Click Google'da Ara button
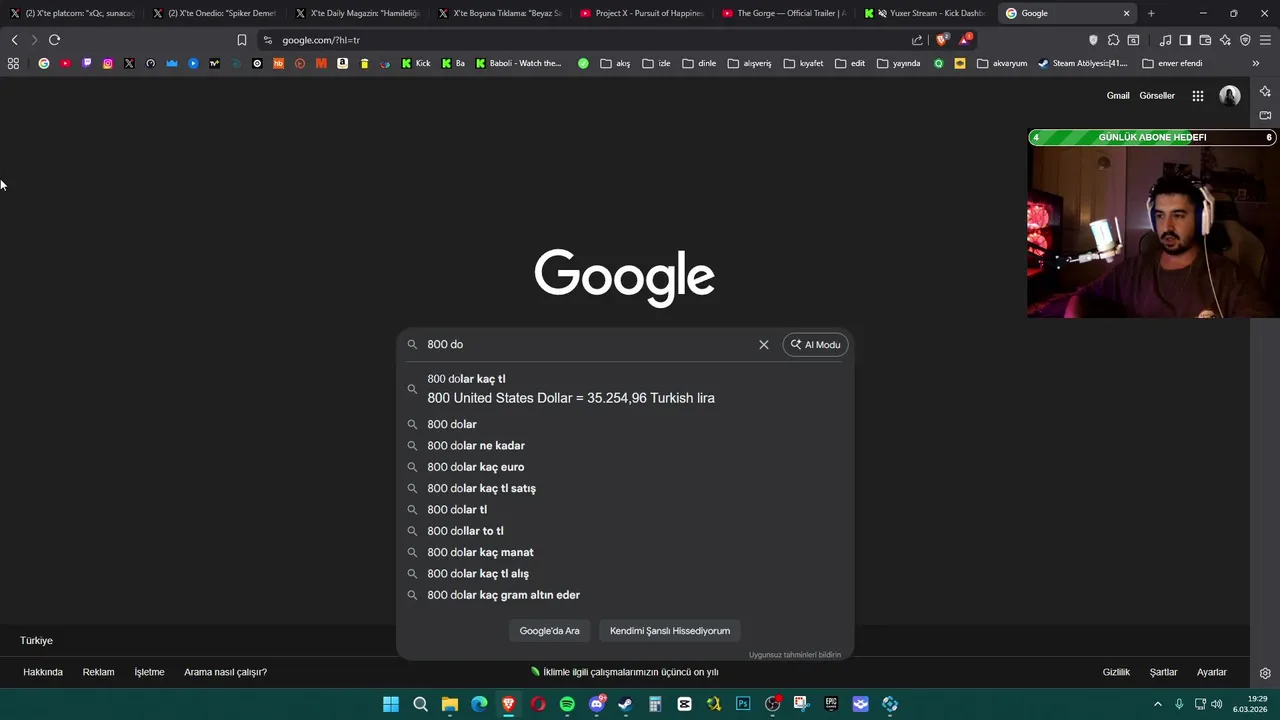This screenshot has width=1280, height=720. (x=549, y=631)
